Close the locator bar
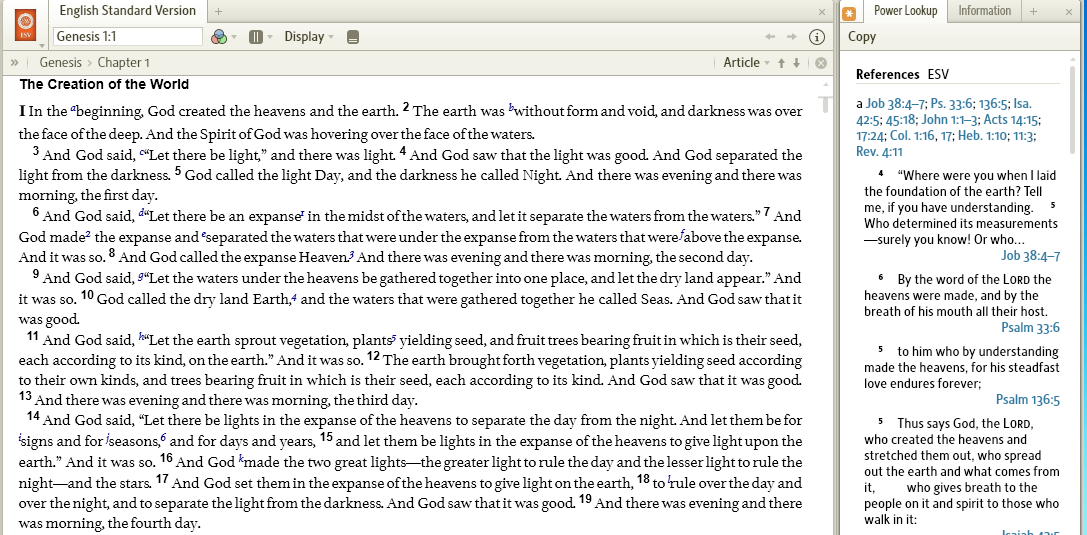This screenshot has height=535, width=1087. click(x=821, y=63)
